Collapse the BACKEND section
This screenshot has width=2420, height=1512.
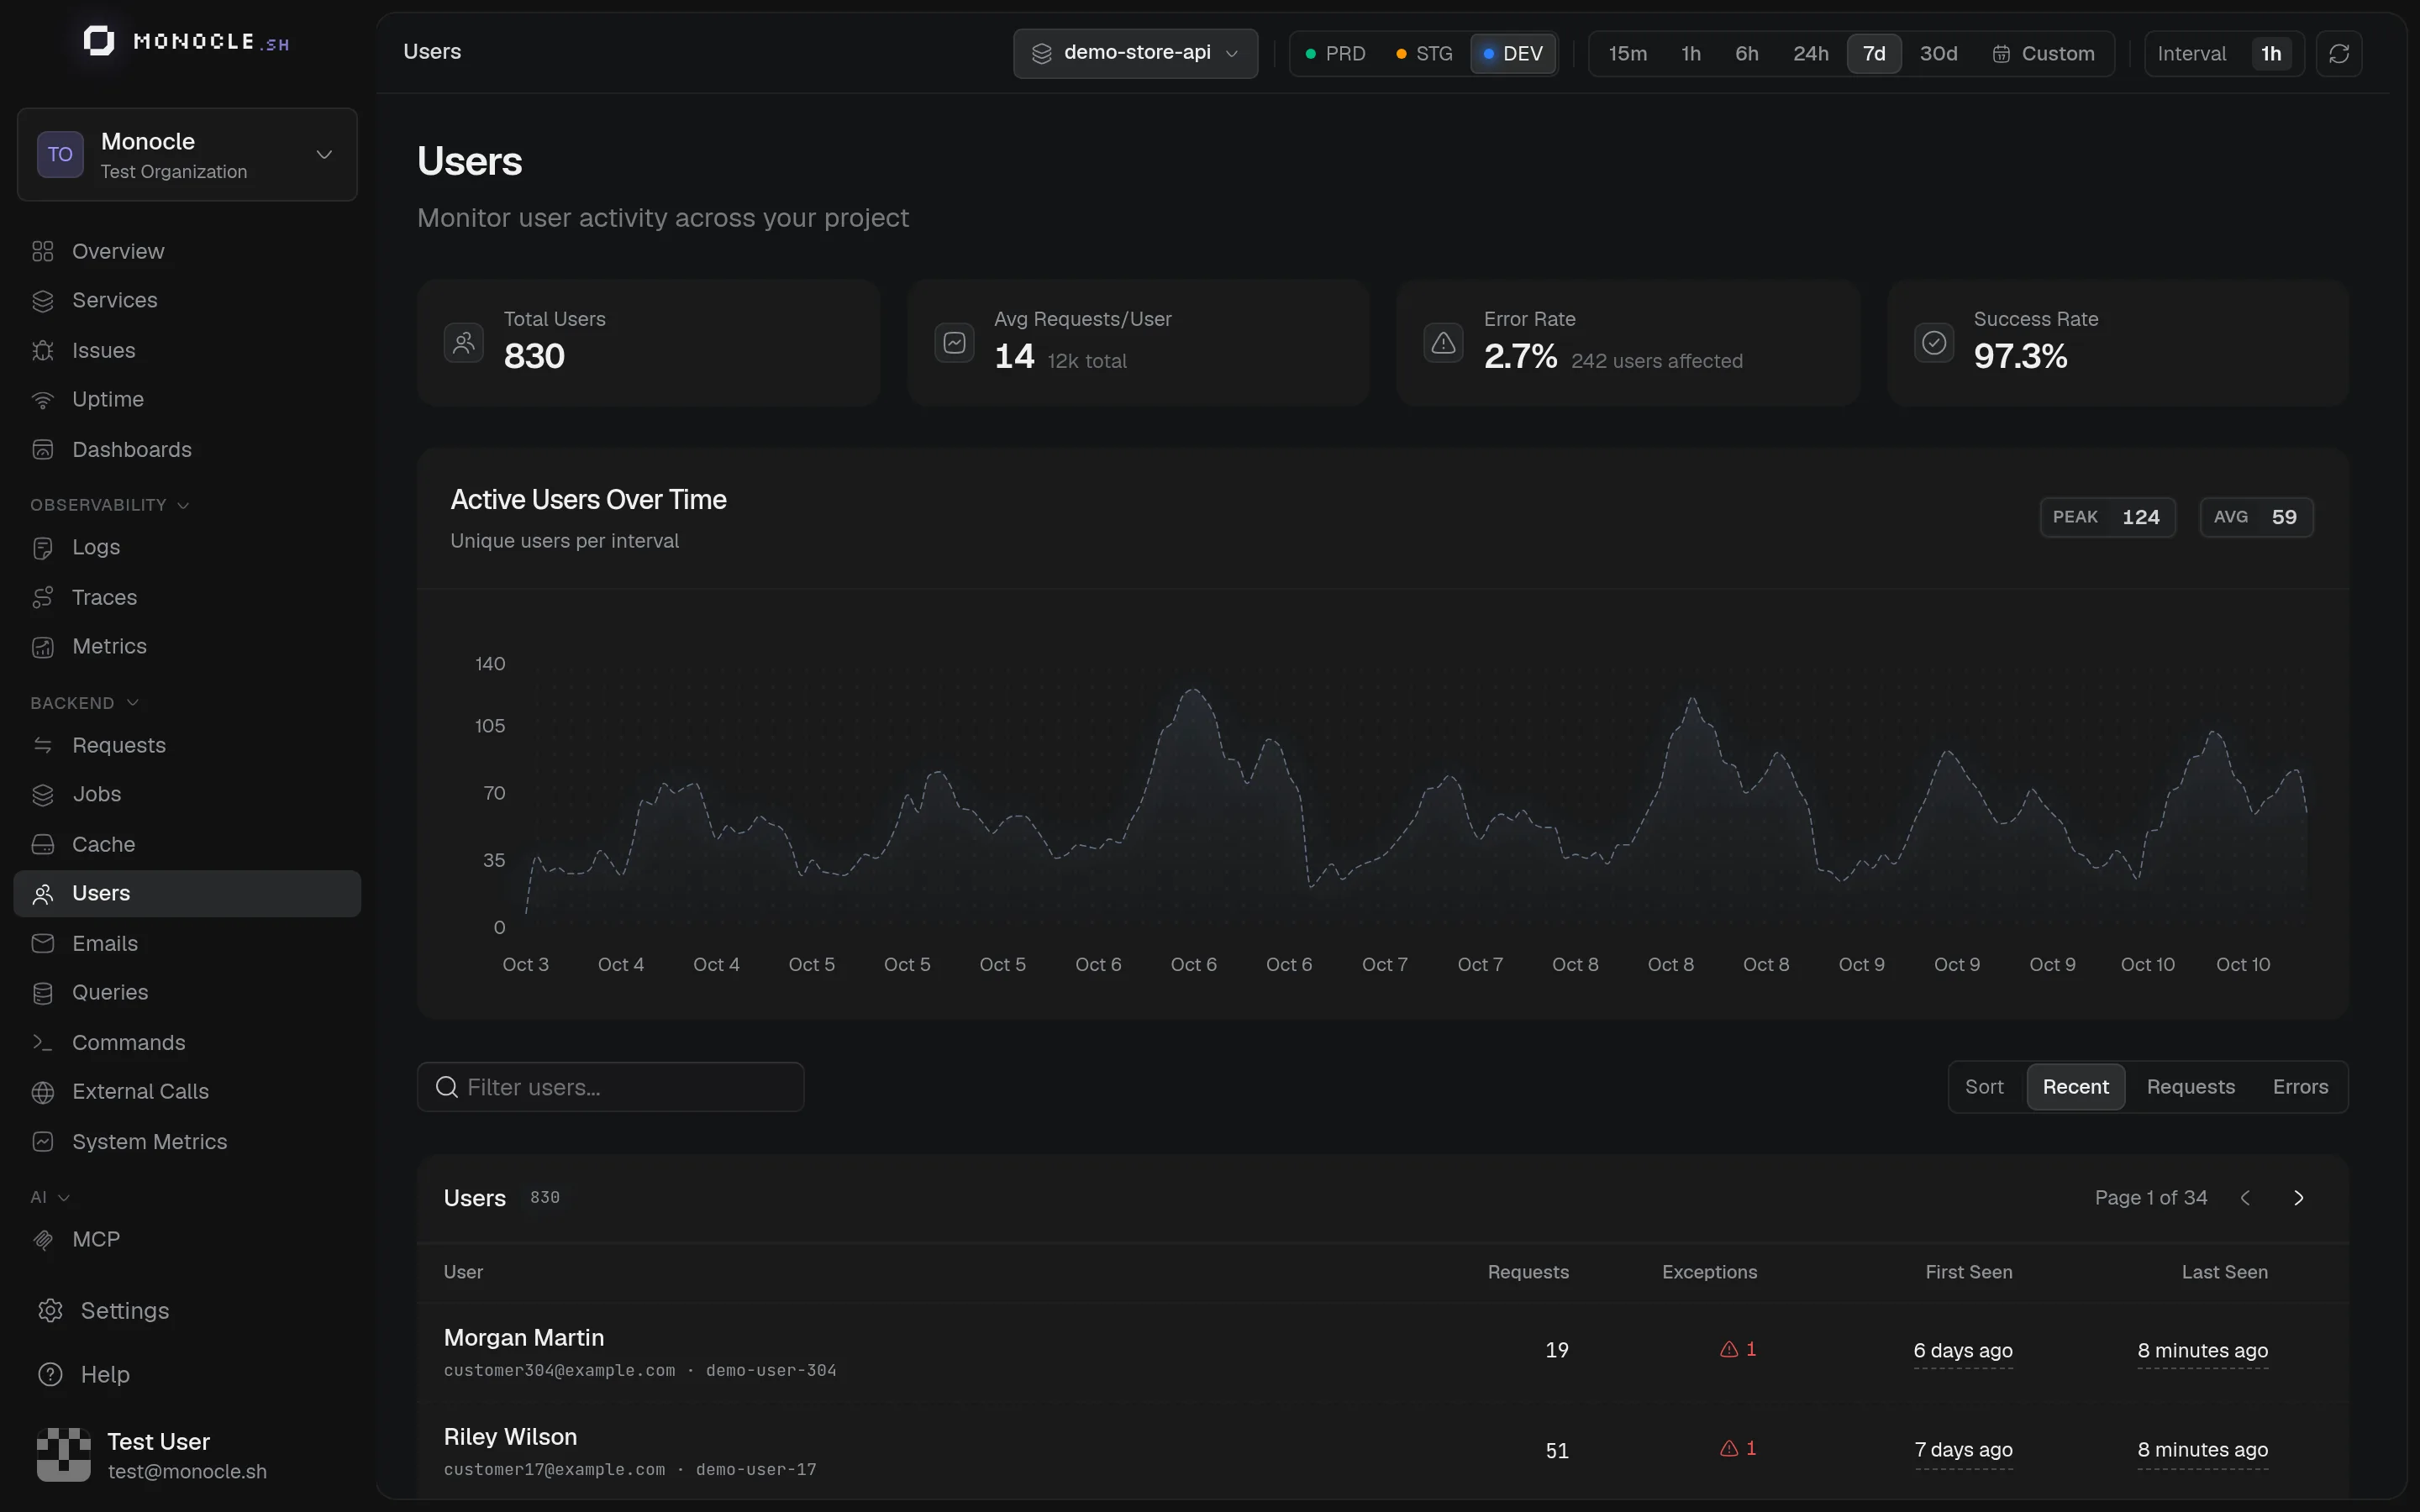pyautogui.click(x=85, y=703)
